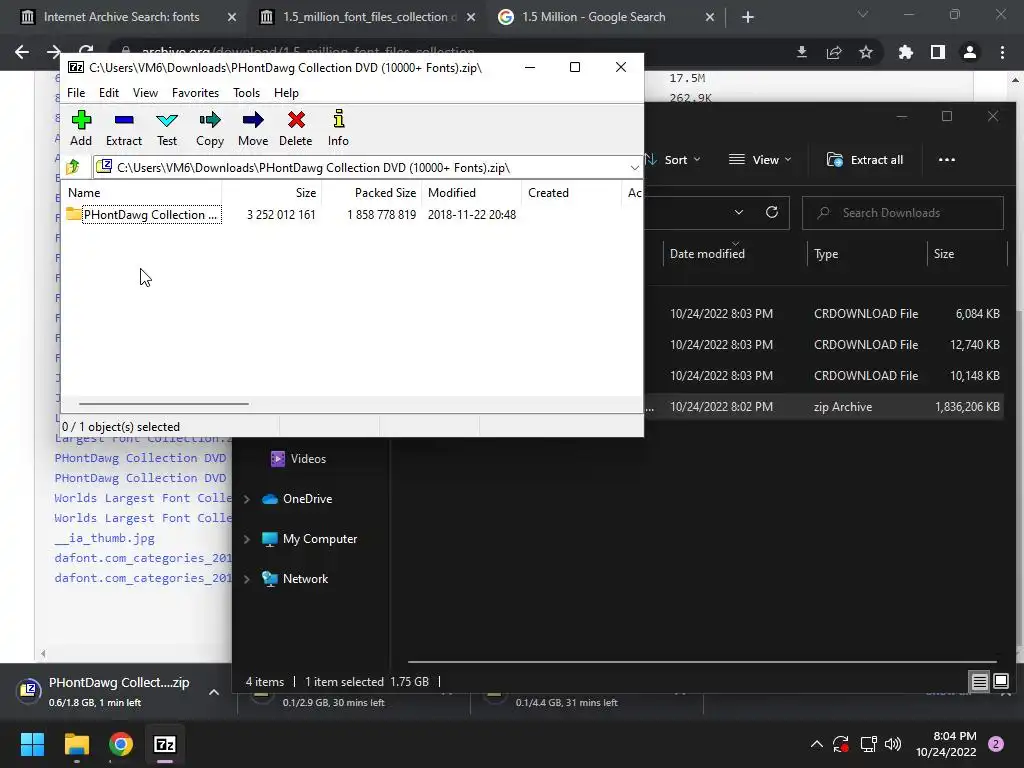The width and height of the screenshot is (1024, 768).
Task: Toggle Chrome side panel icon
Action: 938,52
